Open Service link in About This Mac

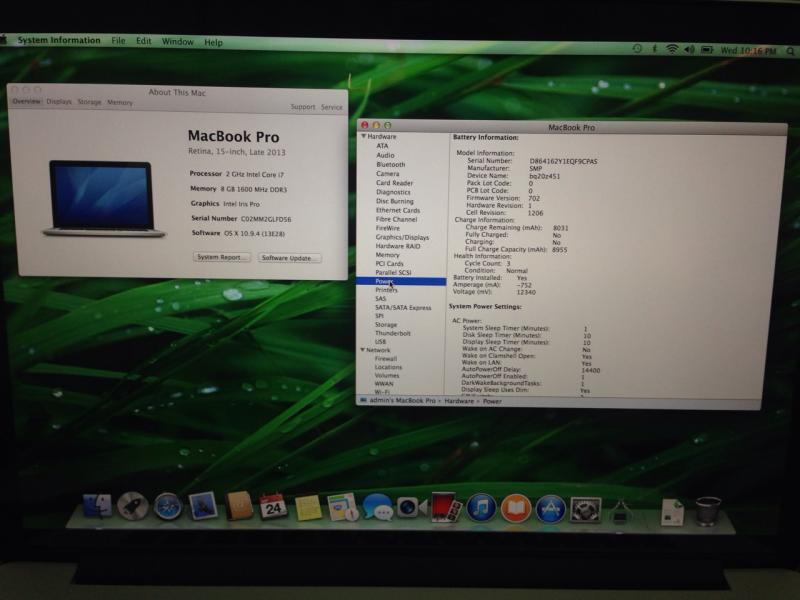point(332,107)
